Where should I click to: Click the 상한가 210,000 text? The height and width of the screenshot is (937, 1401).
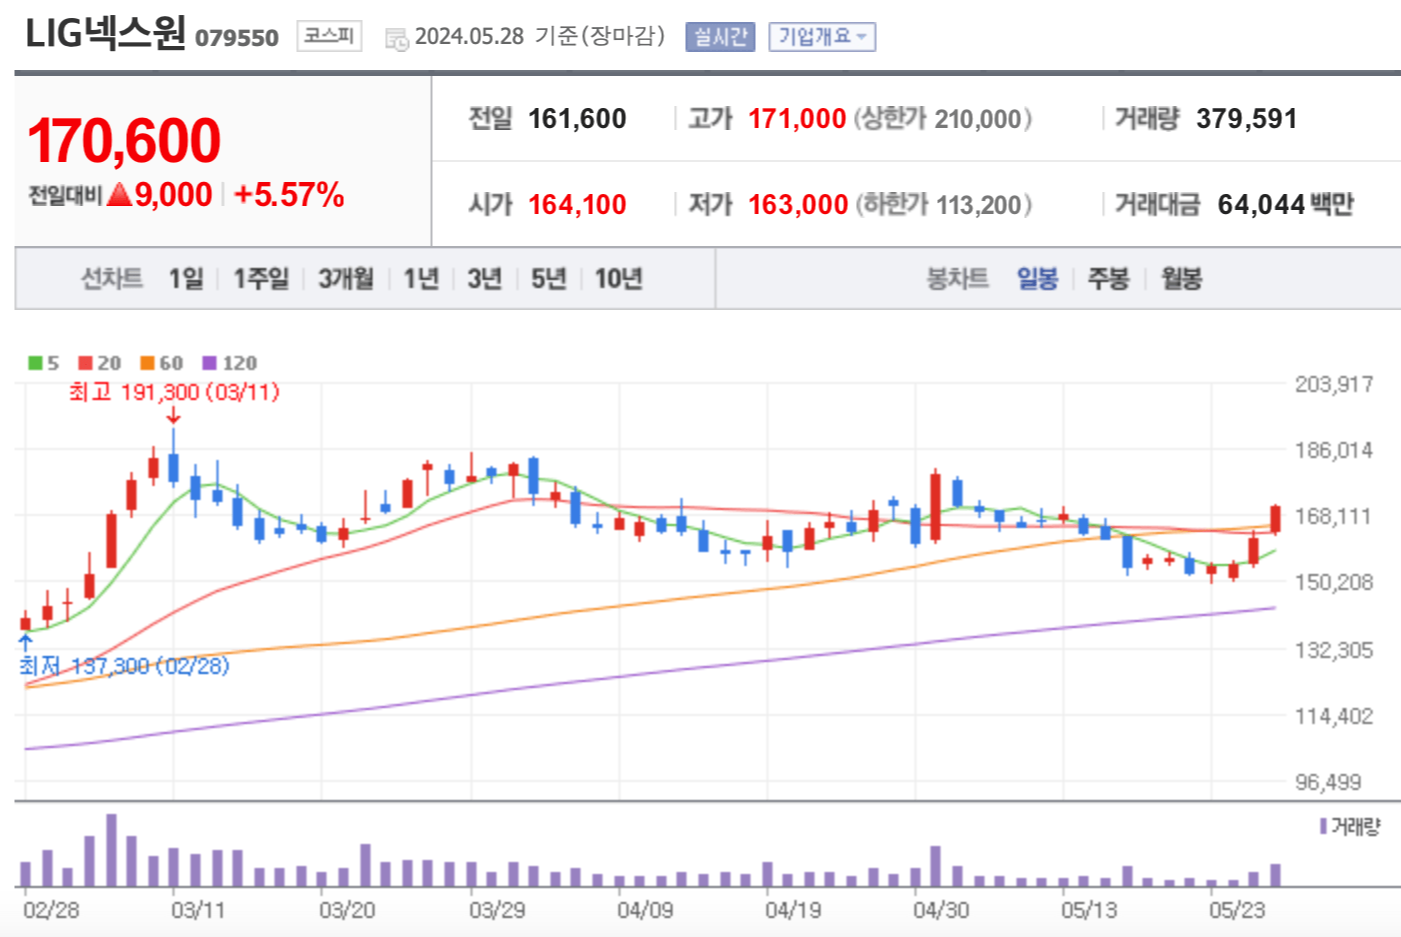click(x=943, y=119)
